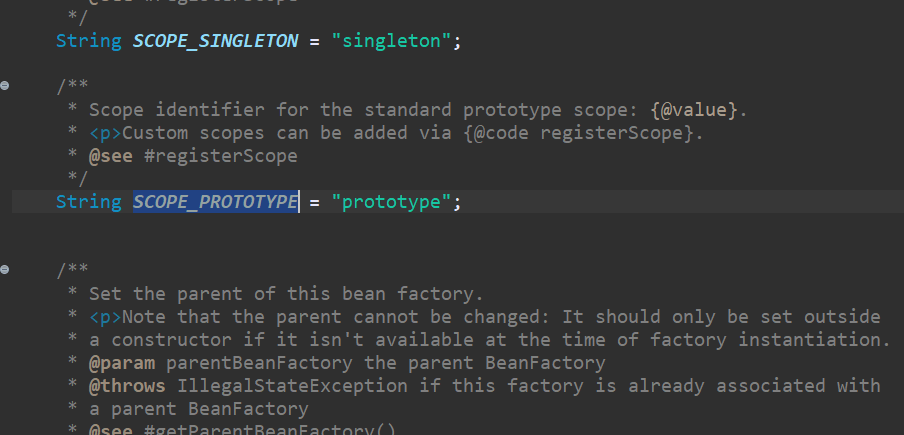Click the <p> tag before "Note that"
Image resolution: width=904 pixels, height=435 pixels.
pyautogui.click(x=106, y=317)
